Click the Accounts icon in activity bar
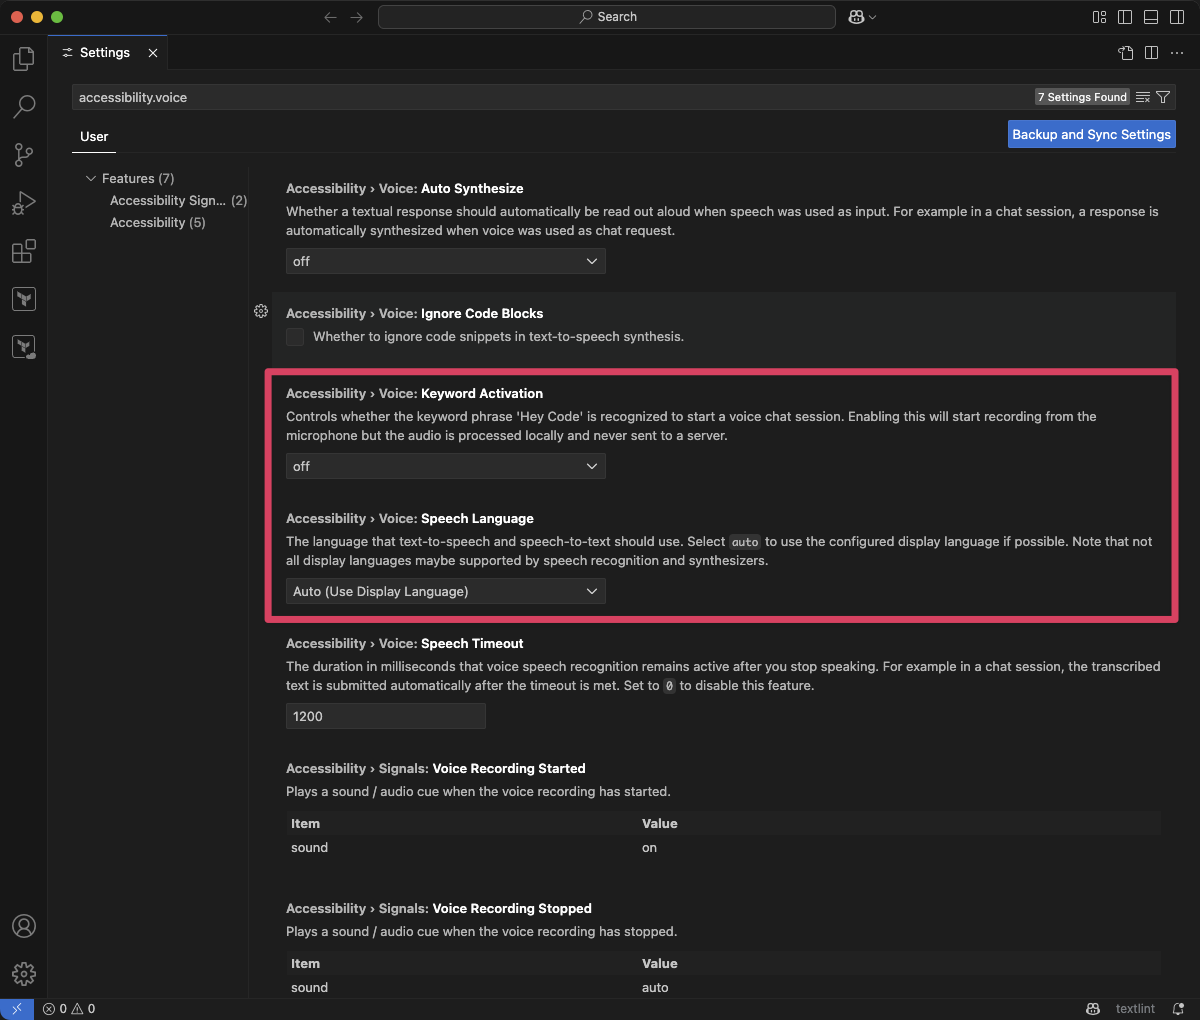Screen dimensions: 1200x1020 pos(24,926)
